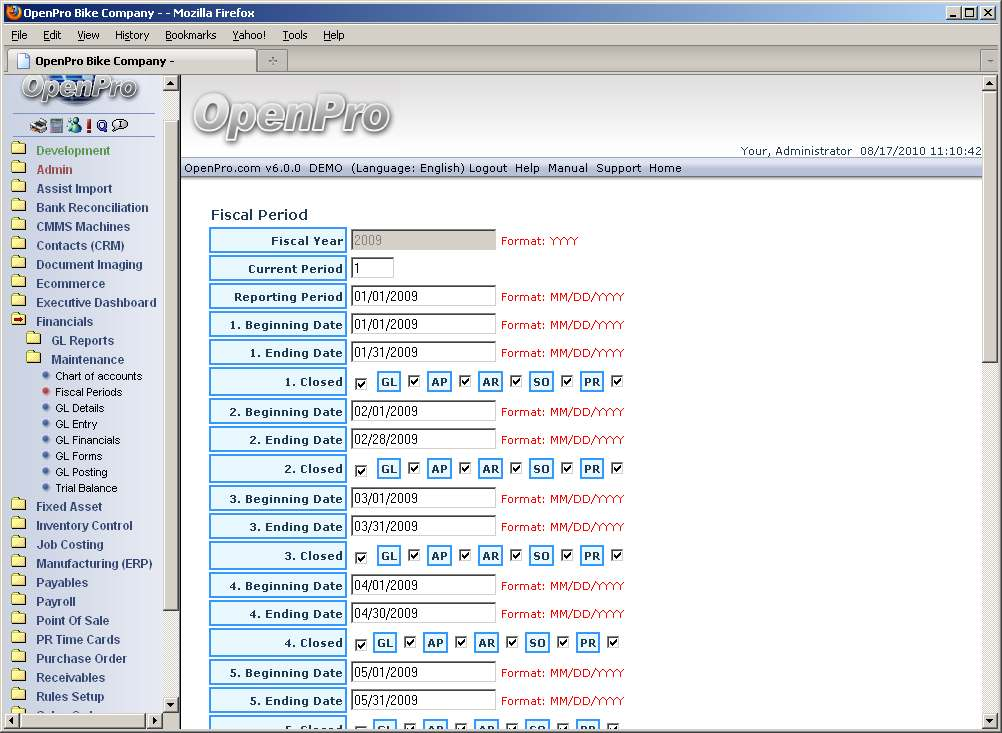Viewport: 1002px width, 733px height.
Task: Click the speech bubble info icon
Action: (x=120, y=126)
